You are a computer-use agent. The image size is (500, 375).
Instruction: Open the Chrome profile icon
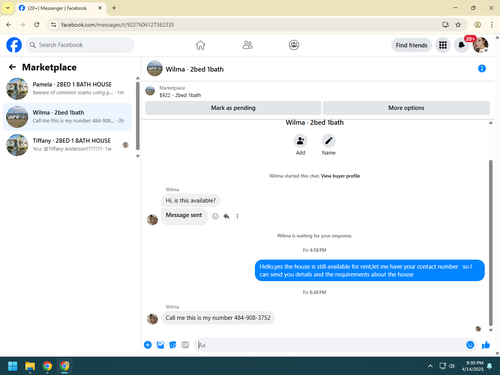tap(478, 25)
